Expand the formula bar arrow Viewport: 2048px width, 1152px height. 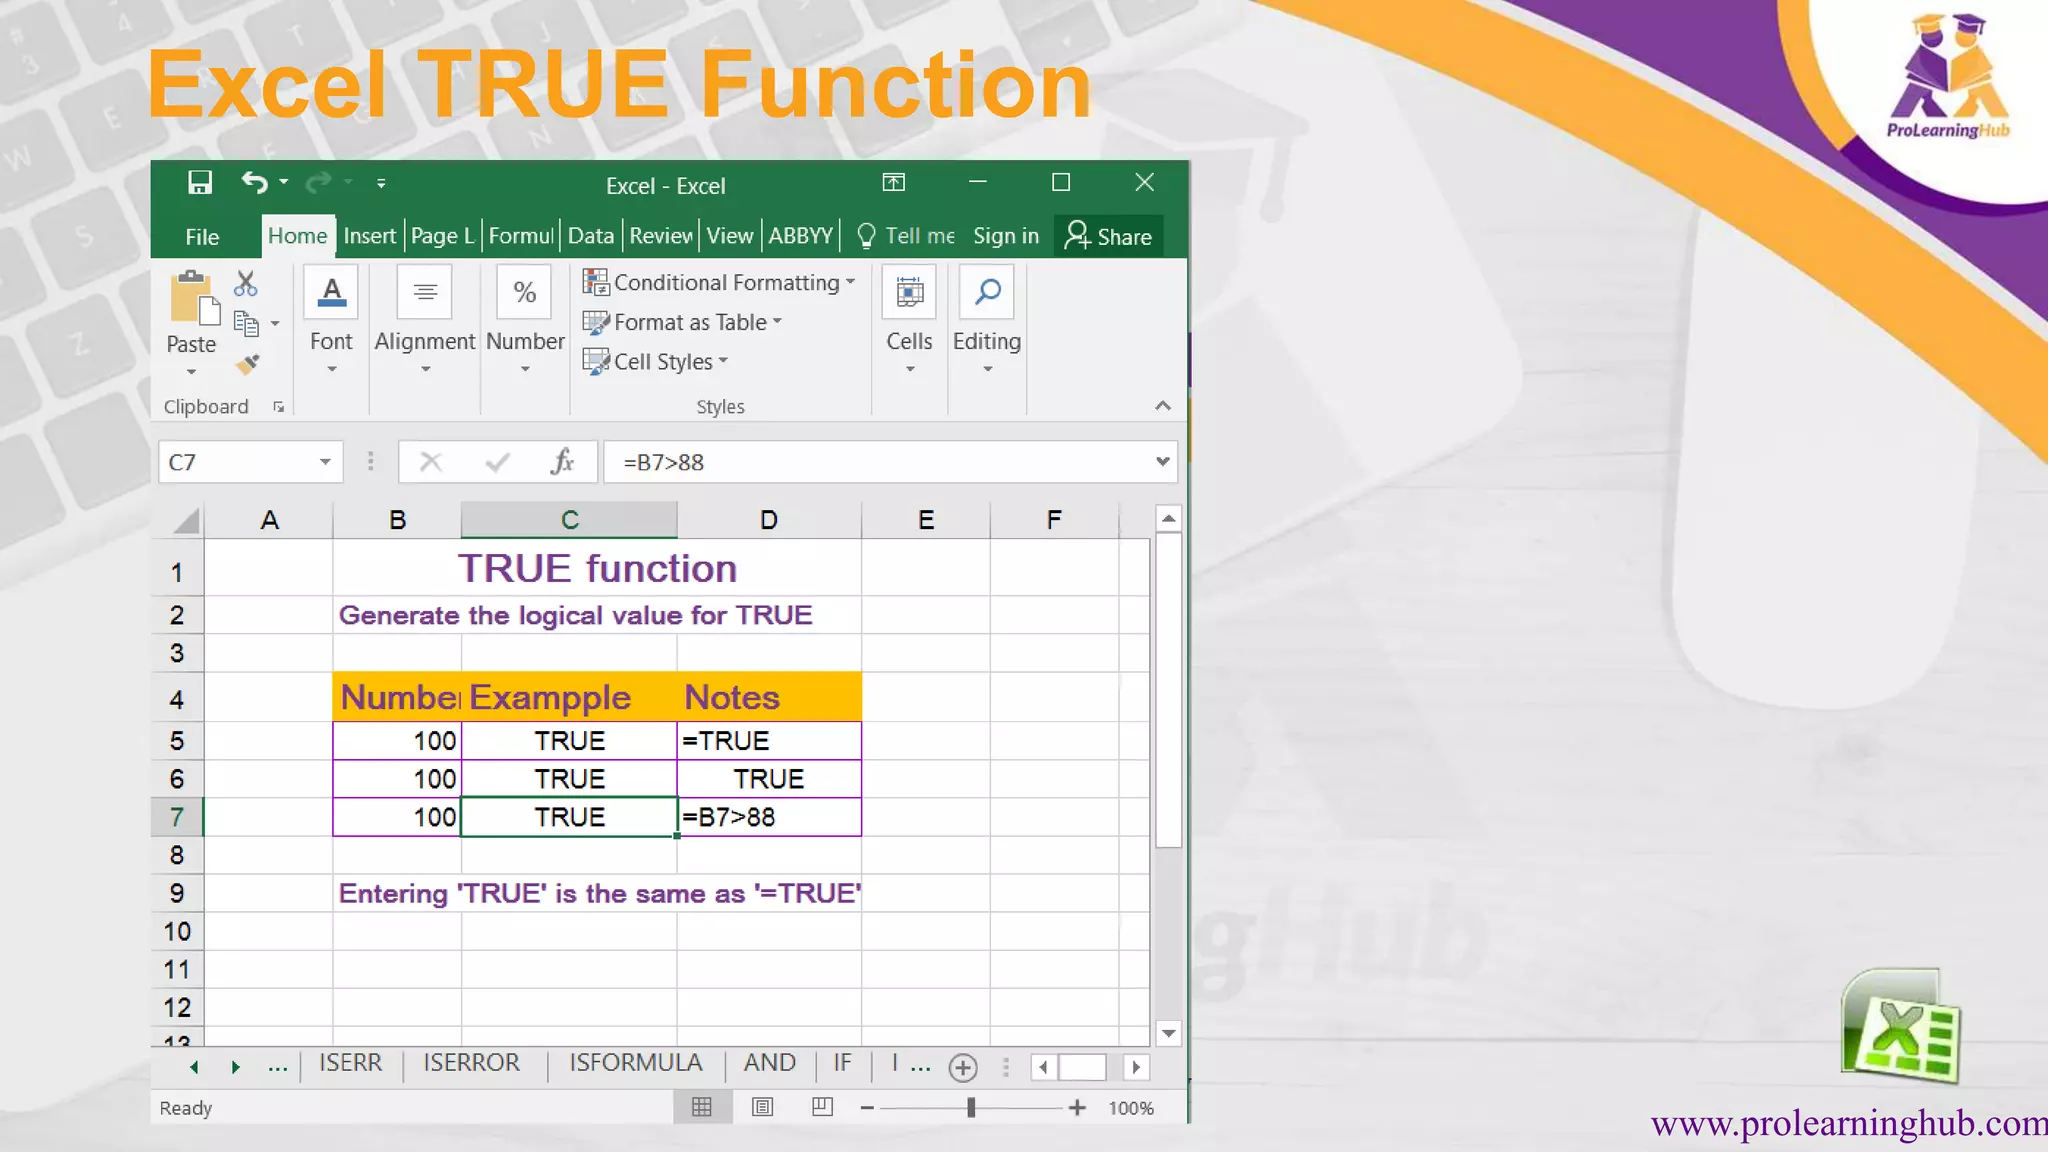pyautogui.click(x=1163, y=462)
